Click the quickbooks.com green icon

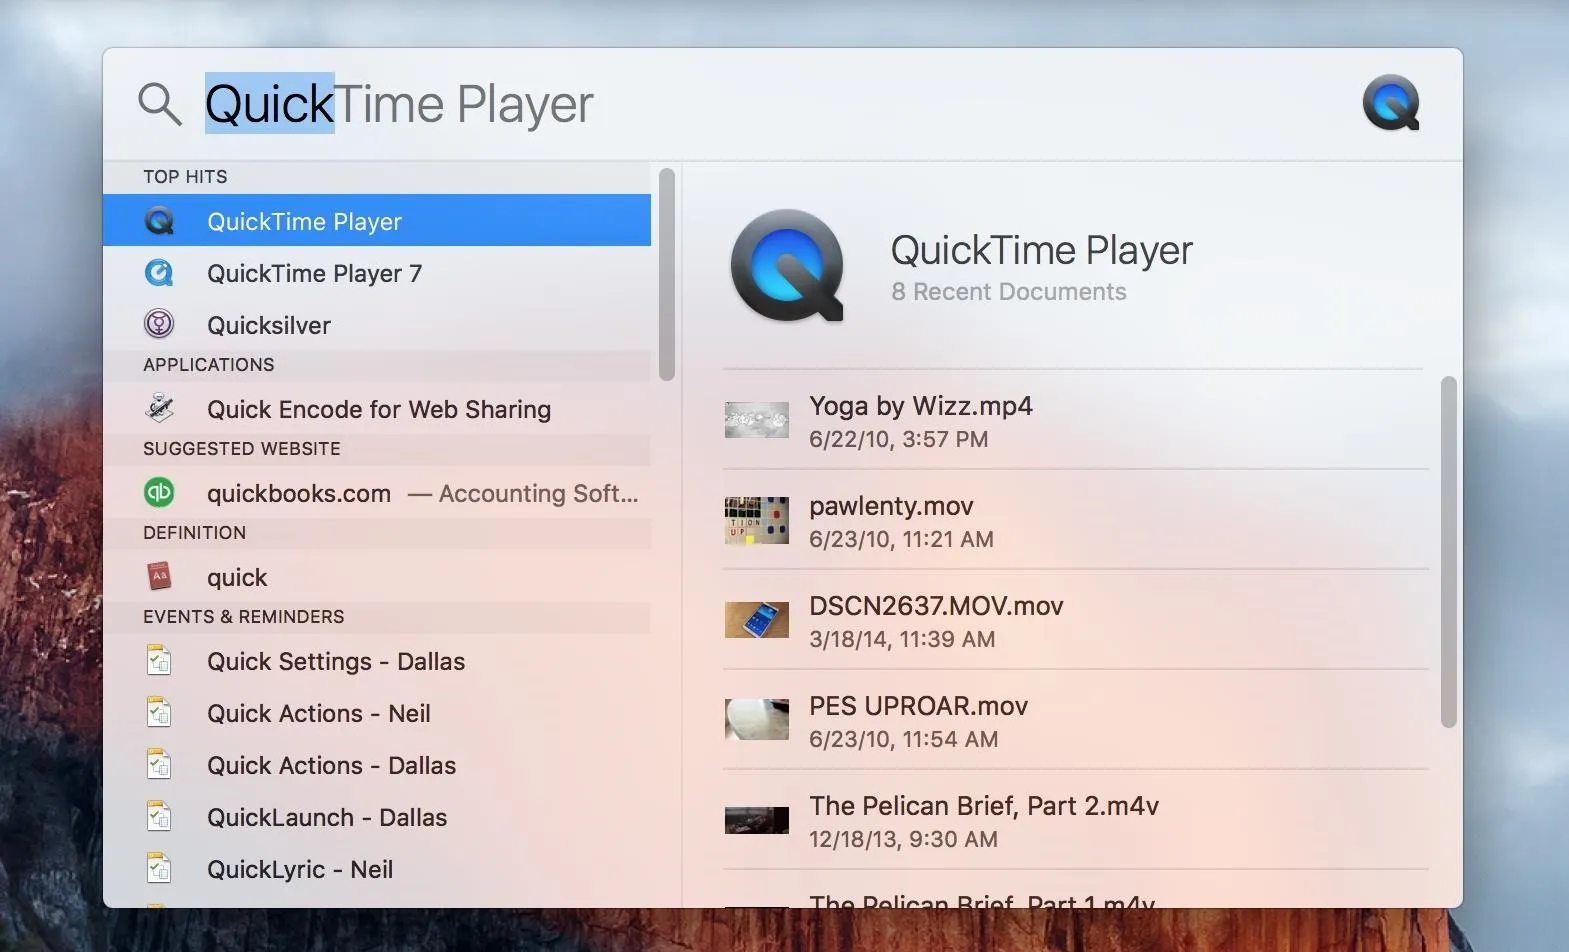[159, 493]
